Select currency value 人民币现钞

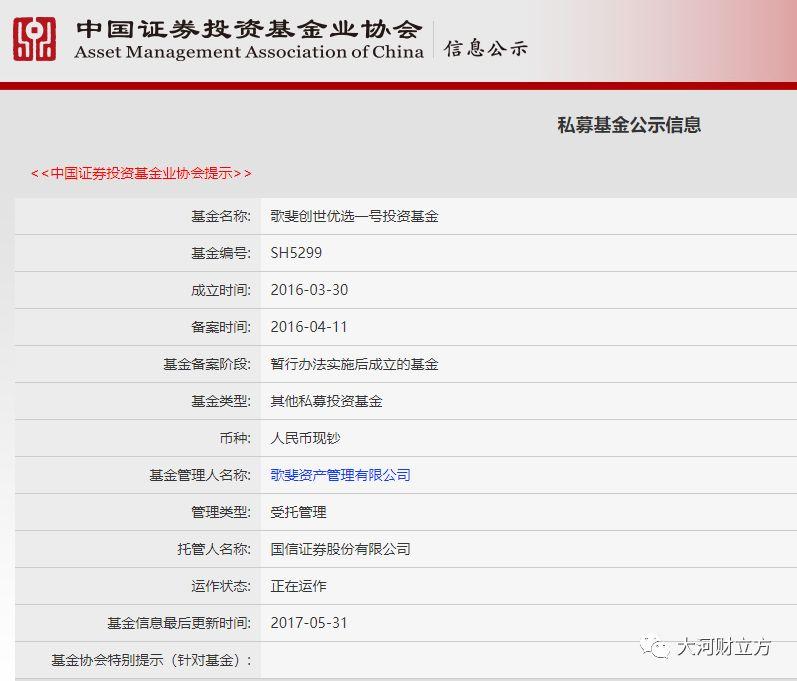[305, 438]
